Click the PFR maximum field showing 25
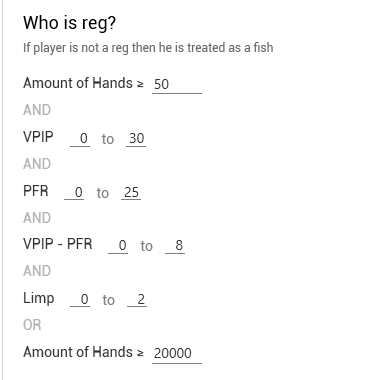 point(131,192)
